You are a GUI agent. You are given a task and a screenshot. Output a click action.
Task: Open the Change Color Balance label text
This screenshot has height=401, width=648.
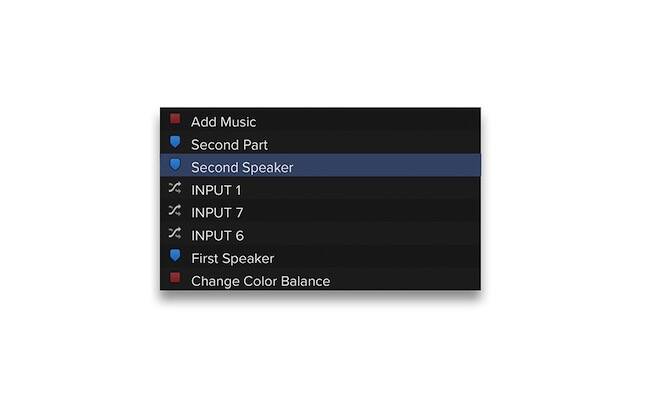[x=261, y=281]
